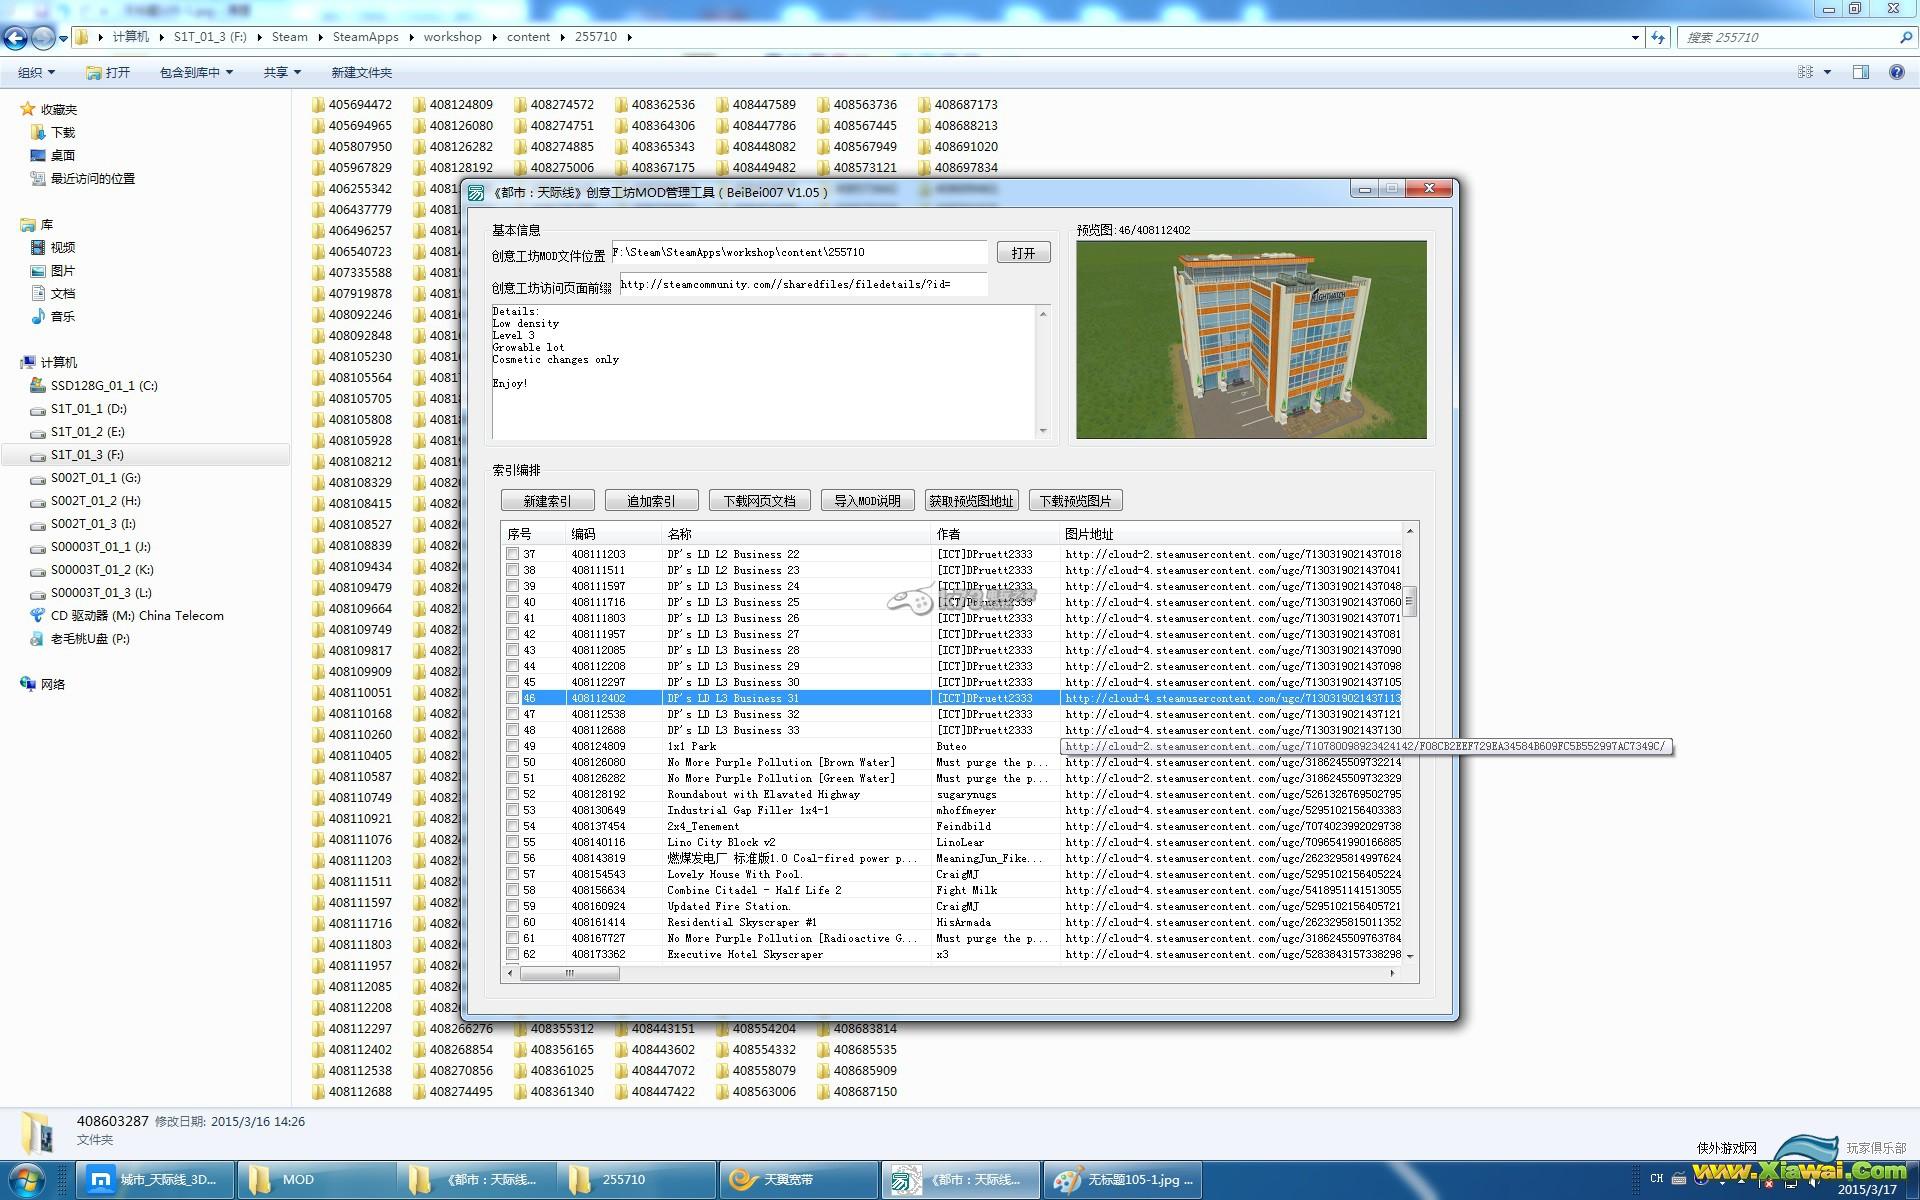The image size is (1920, 1200).
Task: Click the search magnifier icon in Explorer
Action: [1905, 37]
